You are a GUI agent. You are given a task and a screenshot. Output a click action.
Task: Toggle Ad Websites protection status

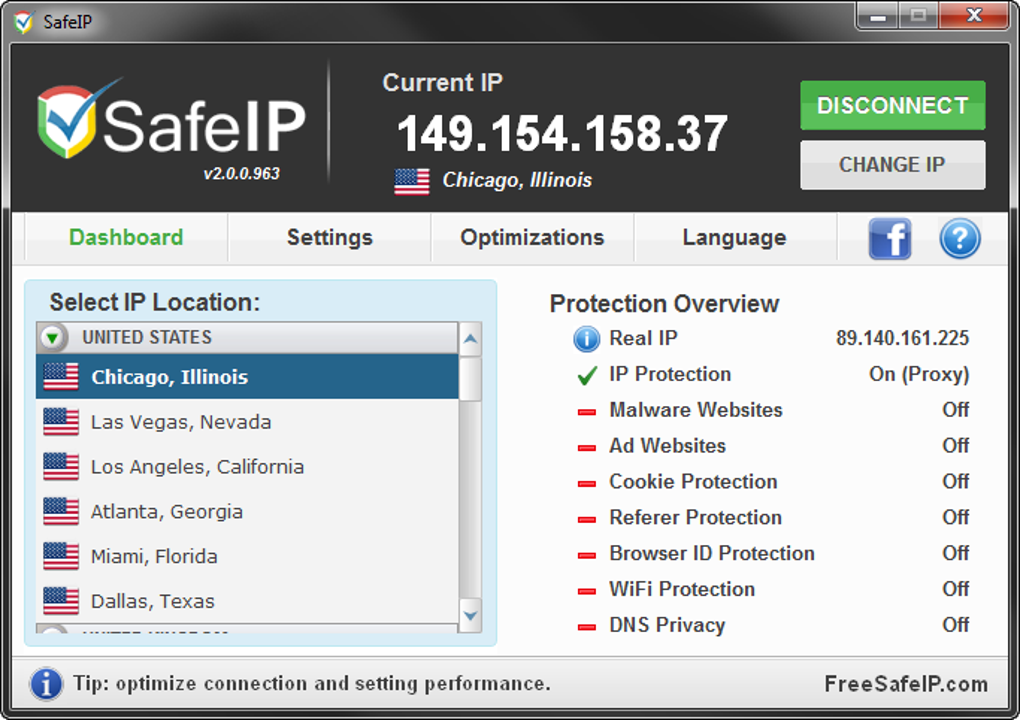(956, 446)
